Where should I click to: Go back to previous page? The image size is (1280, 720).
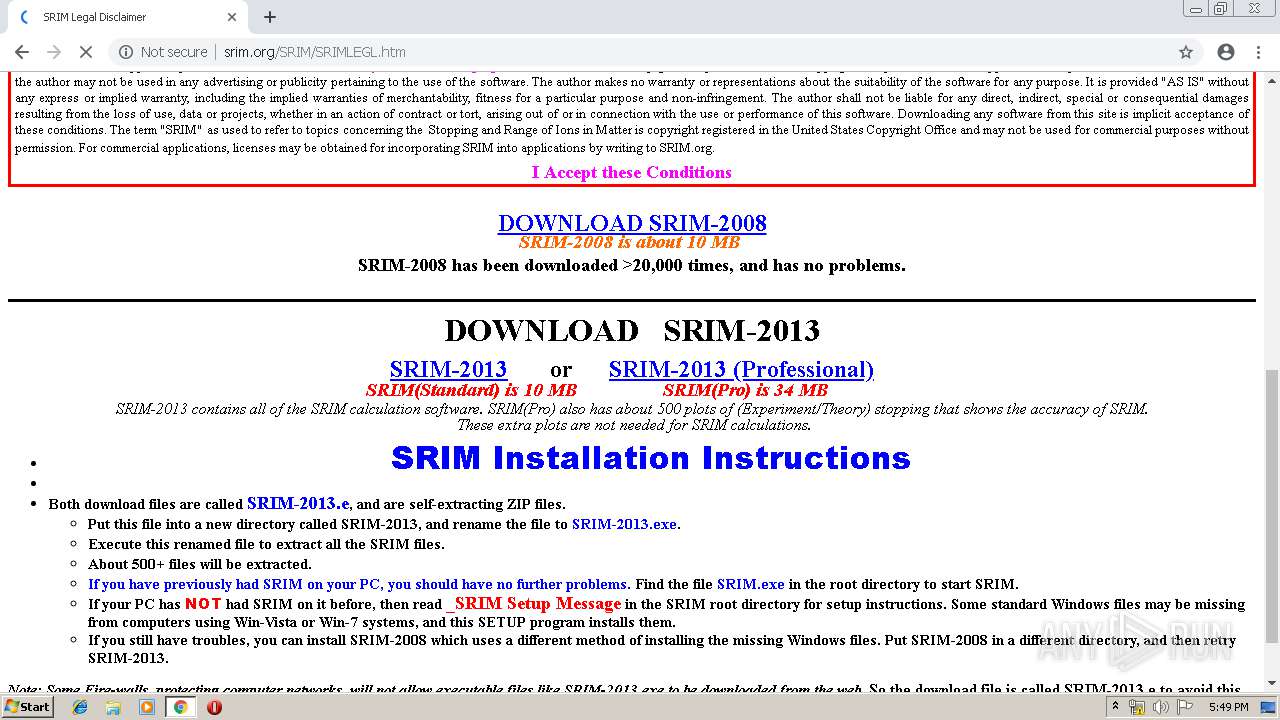22,52
